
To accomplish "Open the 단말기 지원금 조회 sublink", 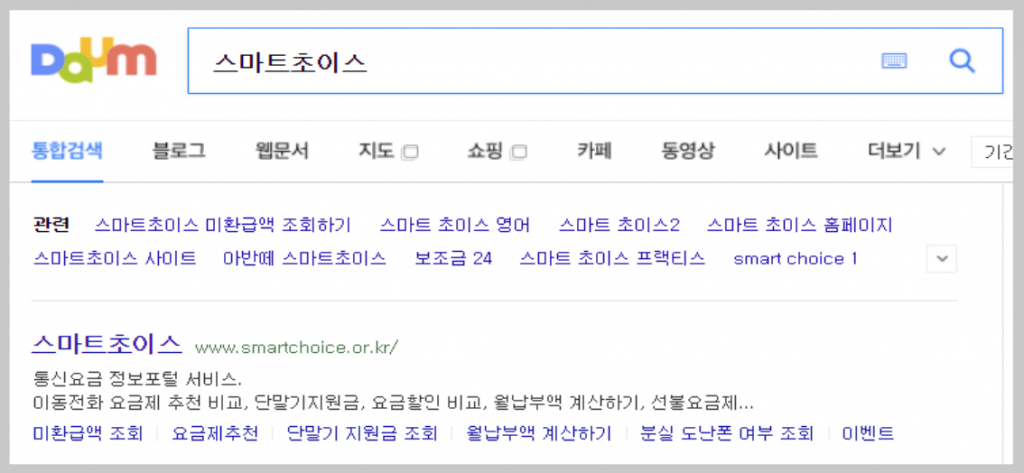I will (362, 433).
